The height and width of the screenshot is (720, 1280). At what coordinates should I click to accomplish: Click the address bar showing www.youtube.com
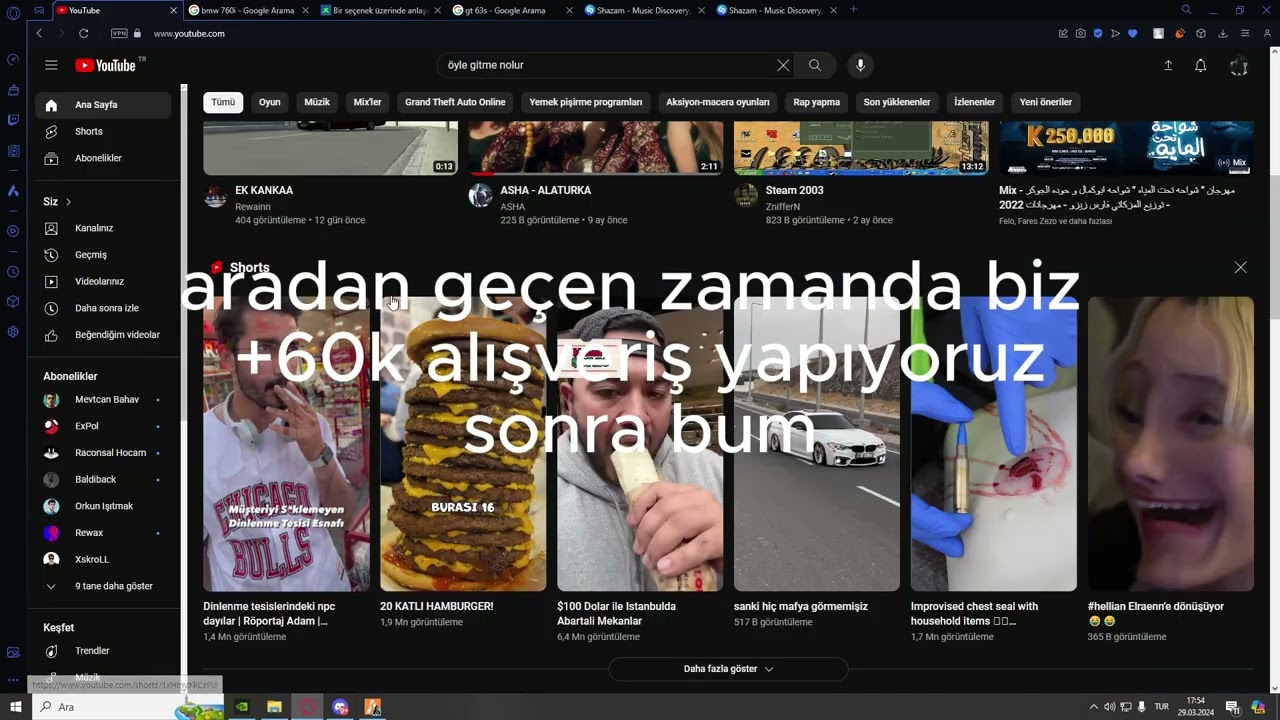click(x=189, y=33)
